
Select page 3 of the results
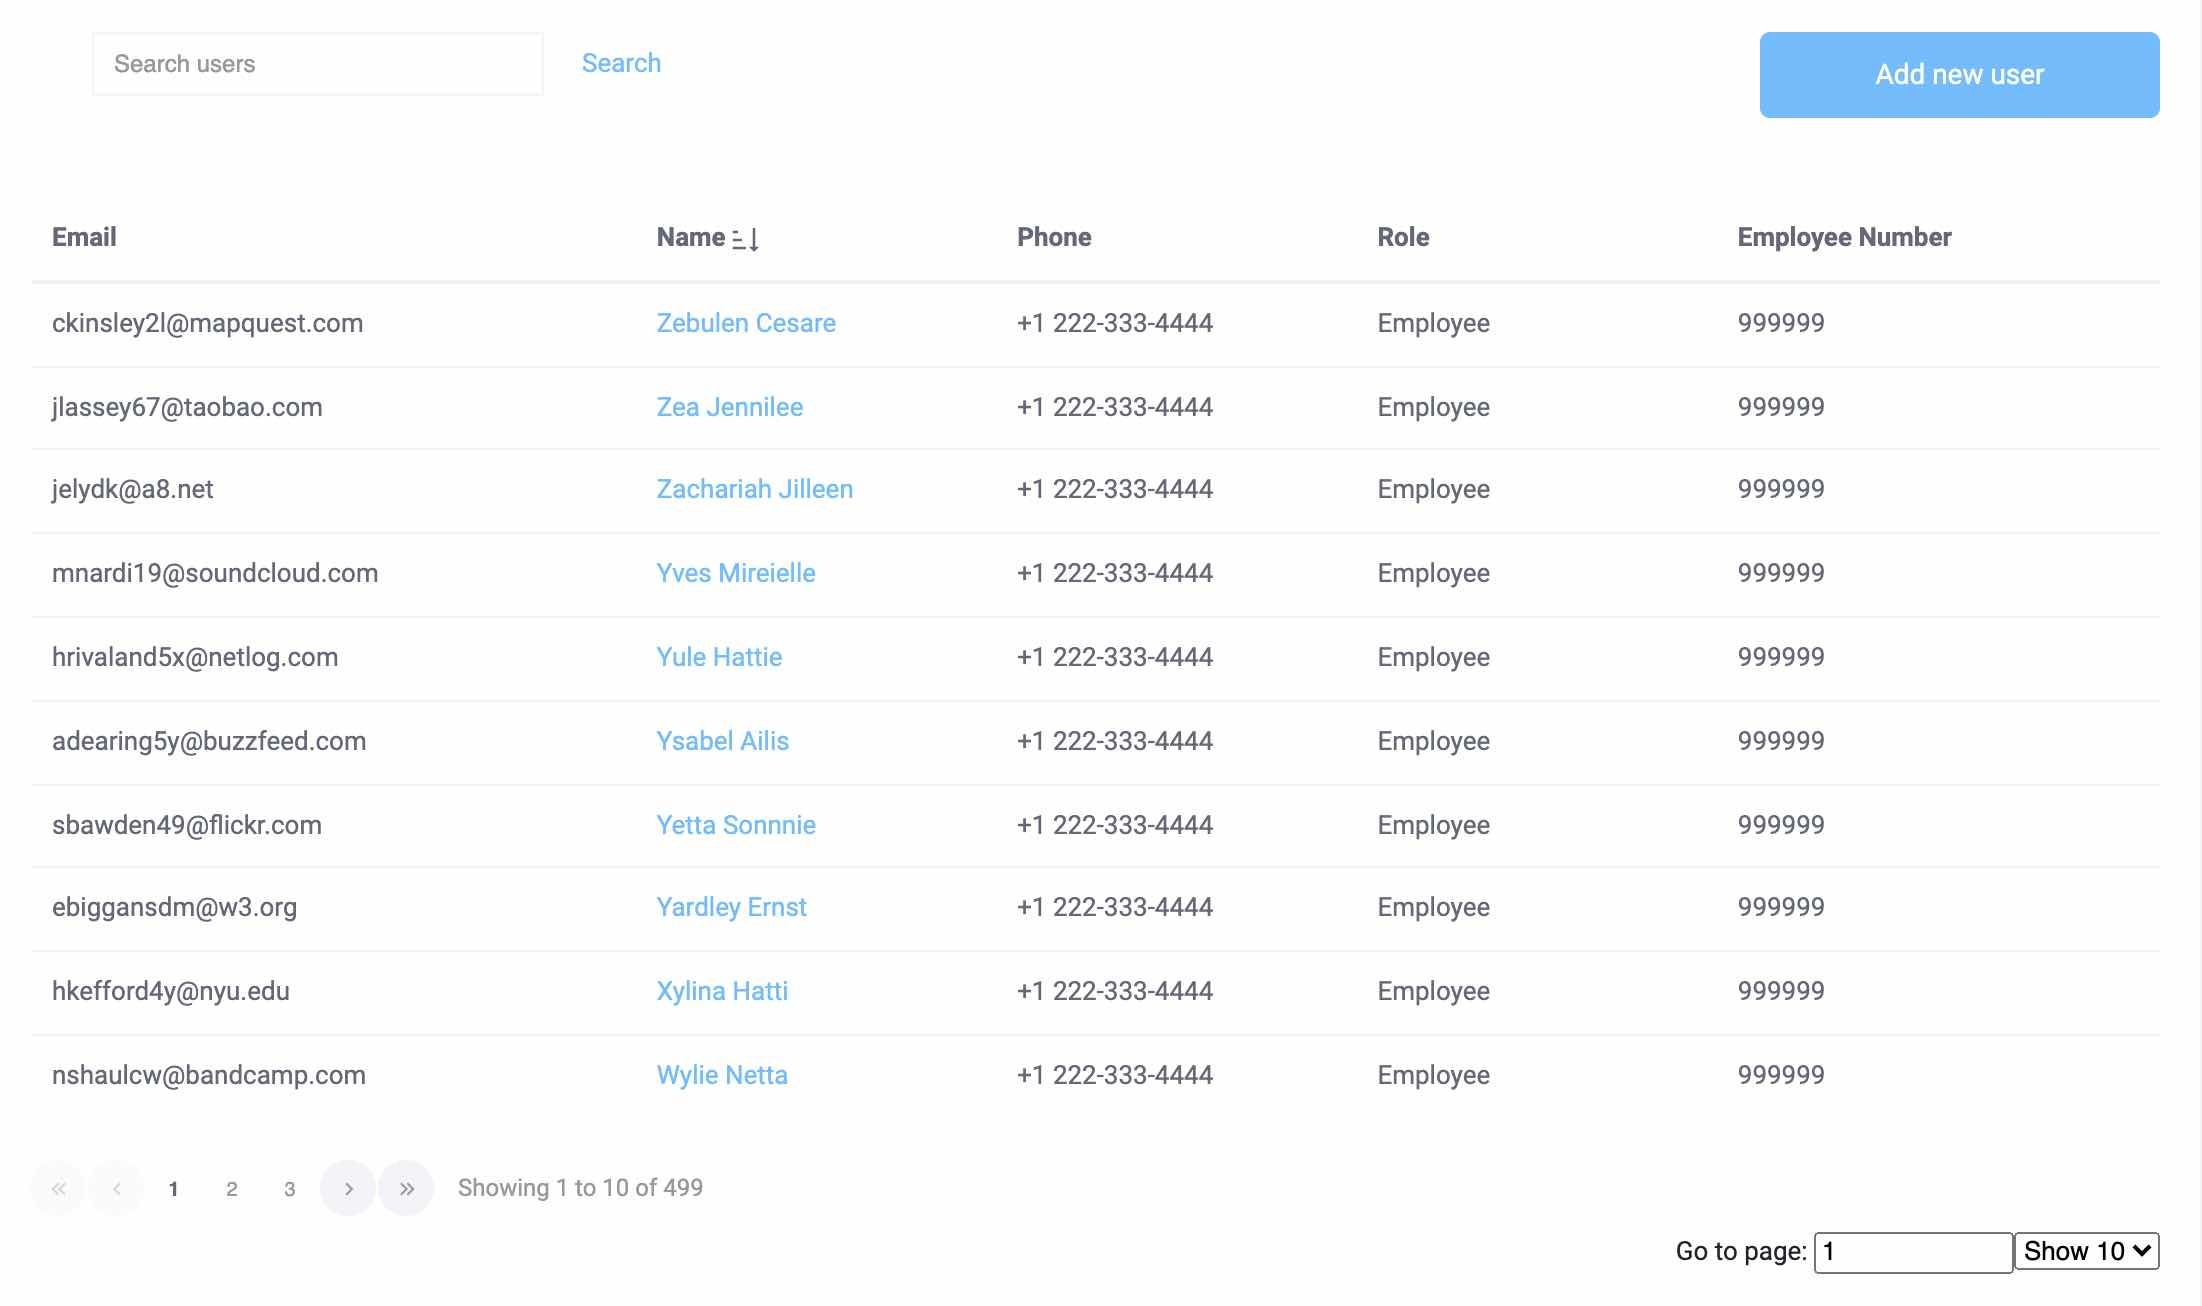tap(290, 1188)
